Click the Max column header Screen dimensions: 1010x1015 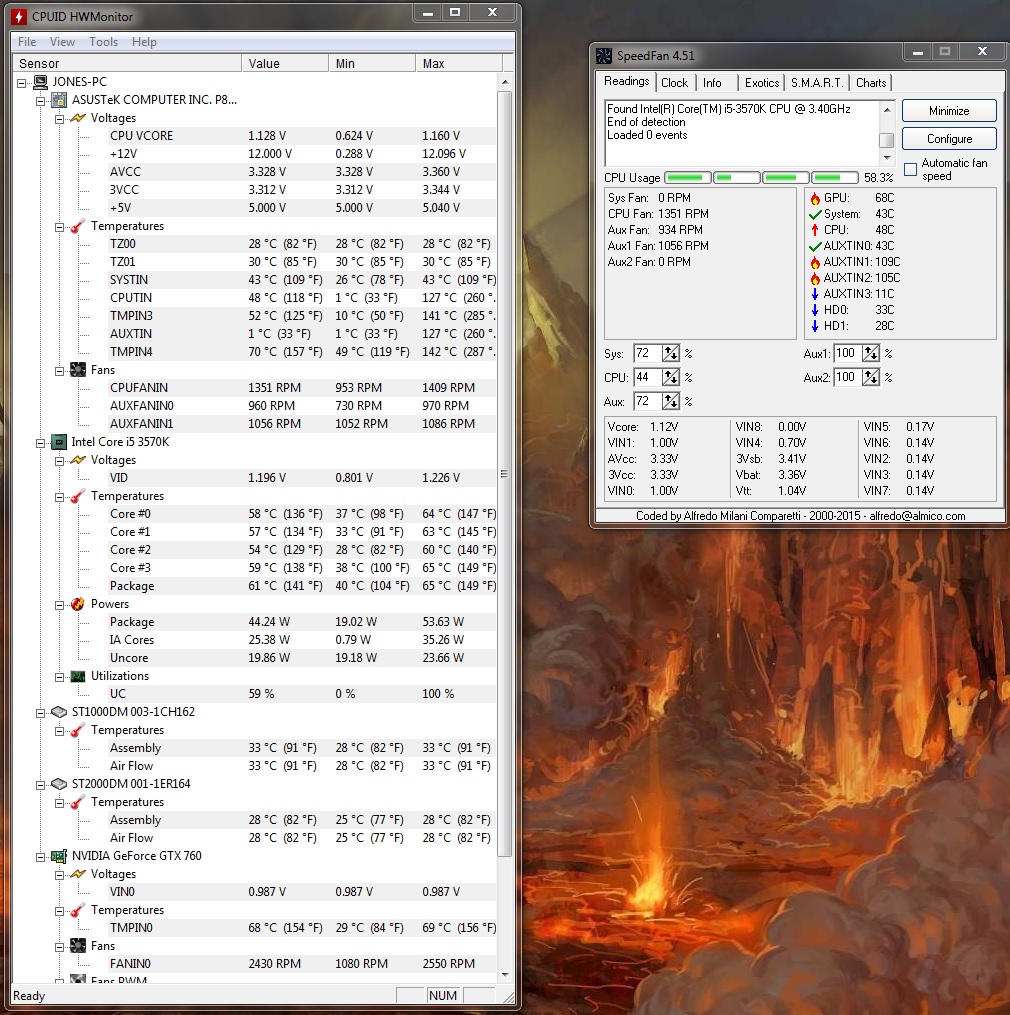click(458, 63)
